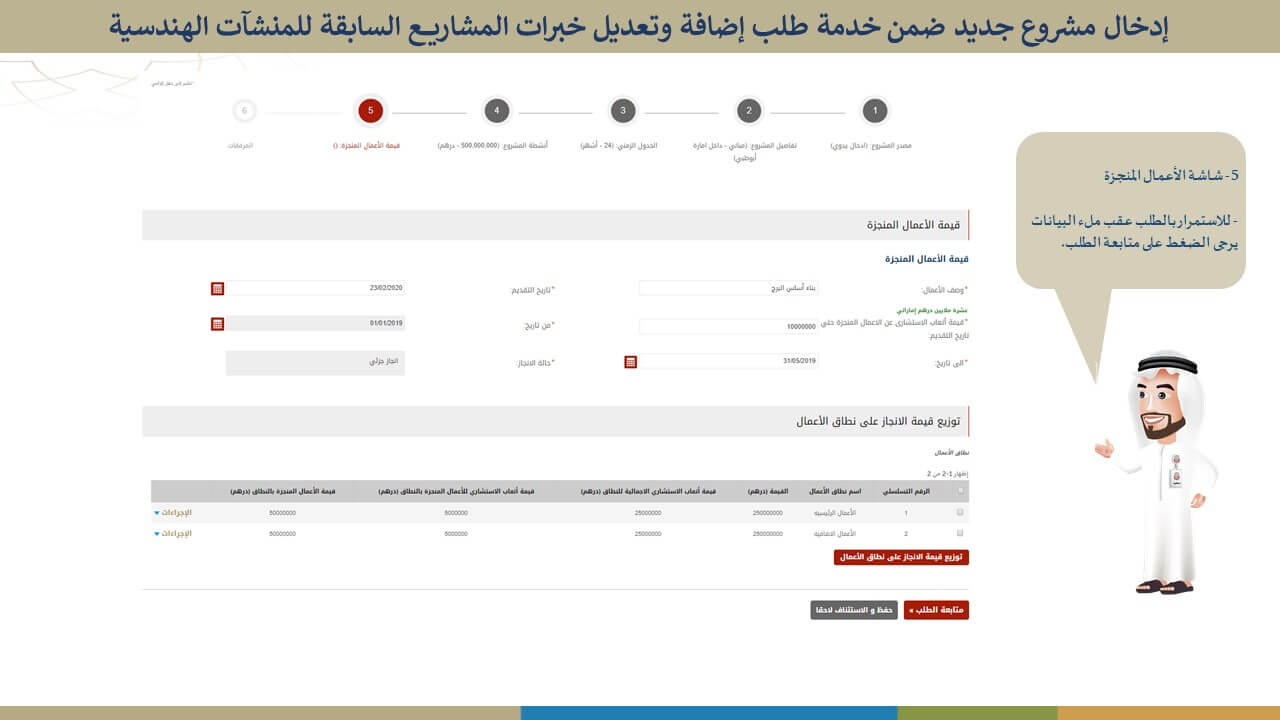Tick checkbox for table row number 1
This screenshot has height=720, width=1280.
click(961, 512)
